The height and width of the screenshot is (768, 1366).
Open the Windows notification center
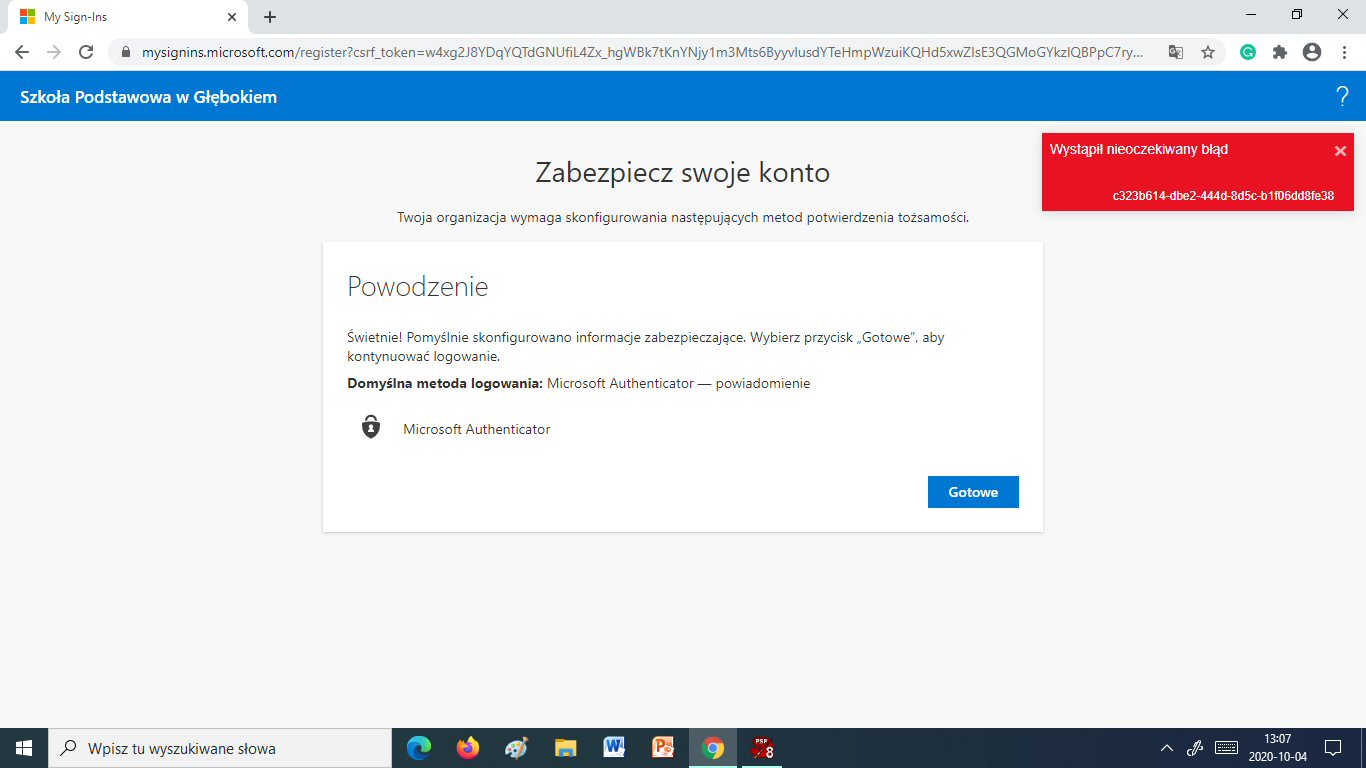click(1332, 748)
